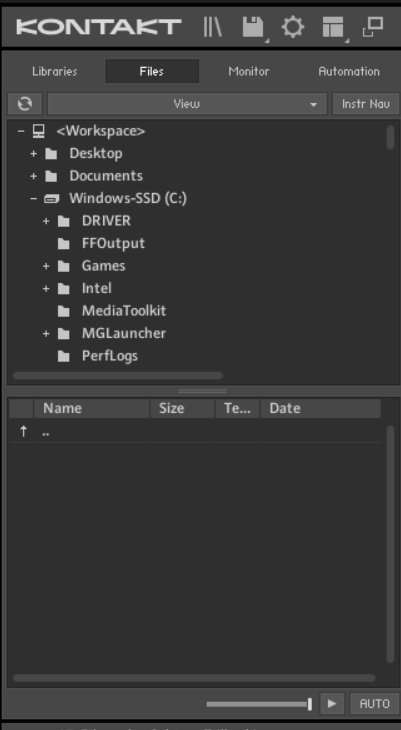This screenshot has width=401, height=730.
Task: Select the MediaToolkit folder label
Action: 124,311
